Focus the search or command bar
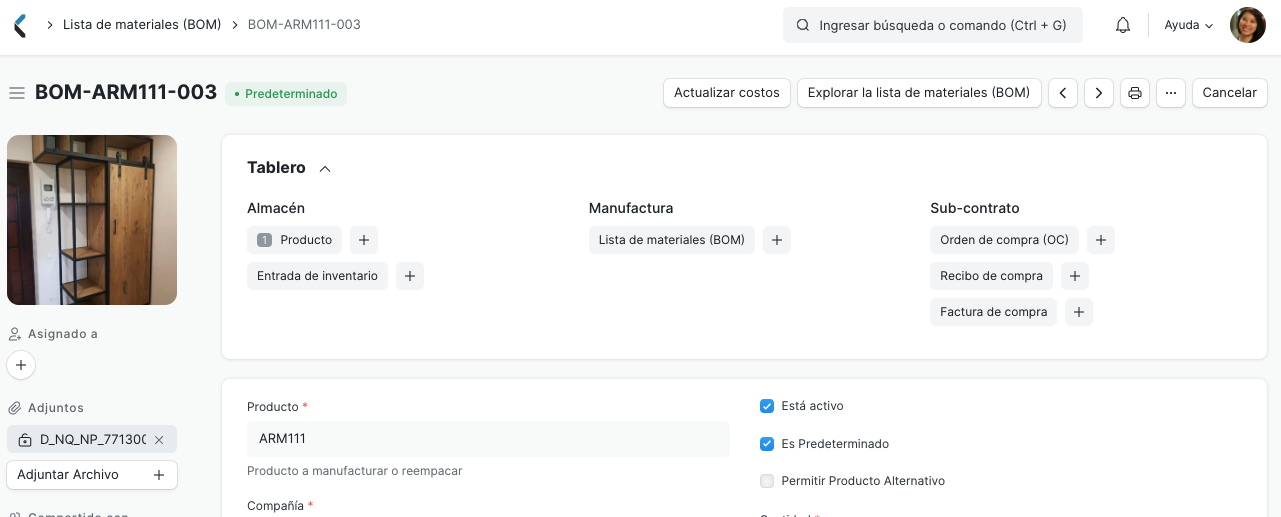The width and height of the screenshot is (1281, 517). click(x=933, y=25)
